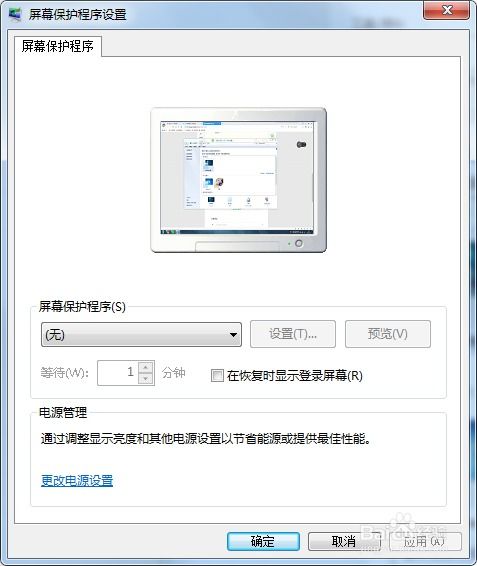
Task: Click the screen saver icon in title bar
Action: pos(15,14)
